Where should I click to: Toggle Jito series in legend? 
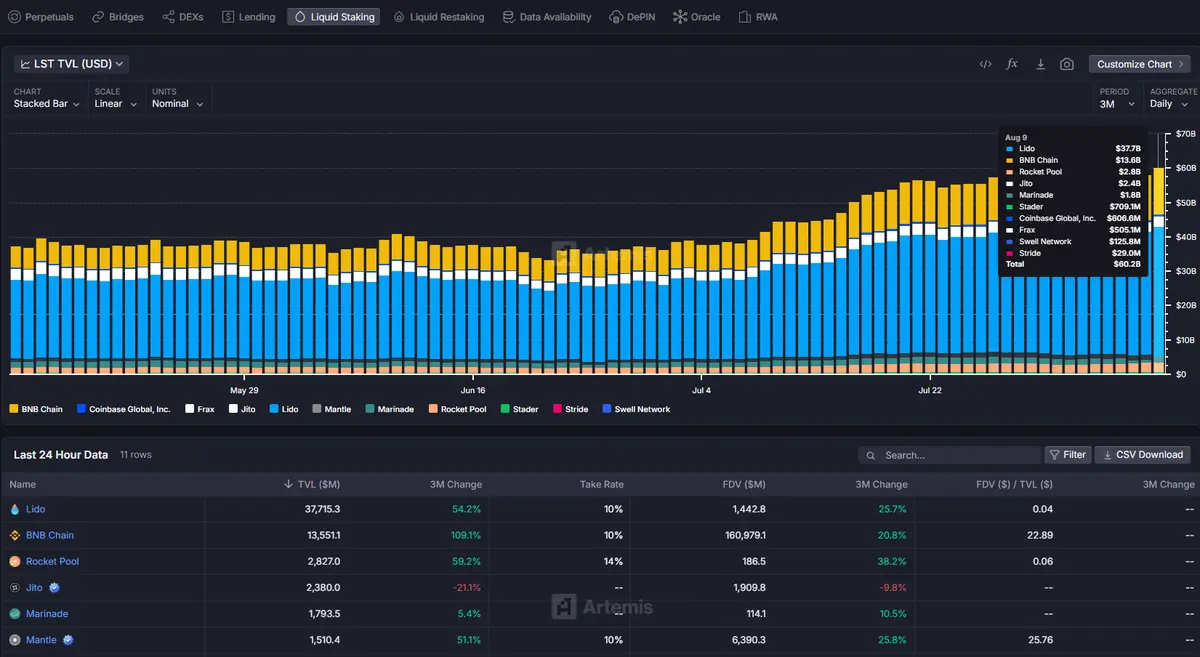(242, 409)
